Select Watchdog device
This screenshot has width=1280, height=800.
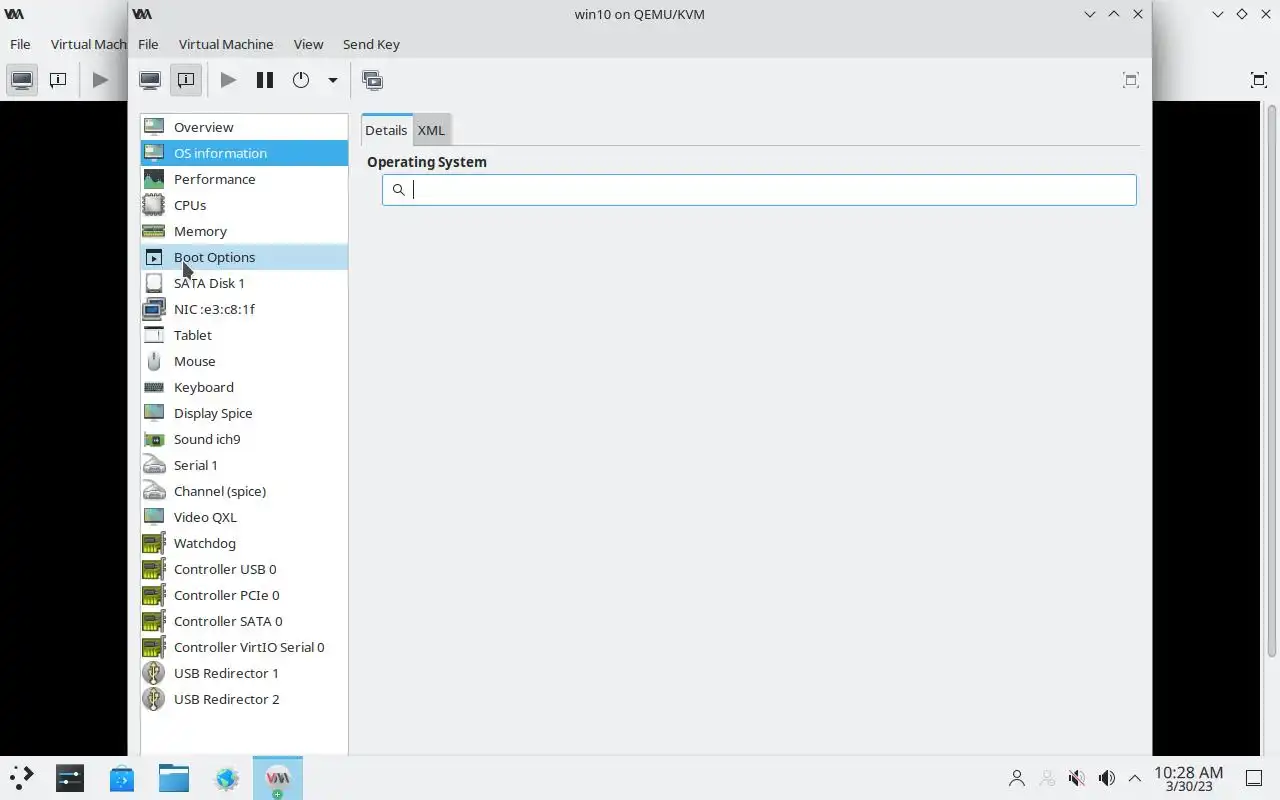coord(244,543)
